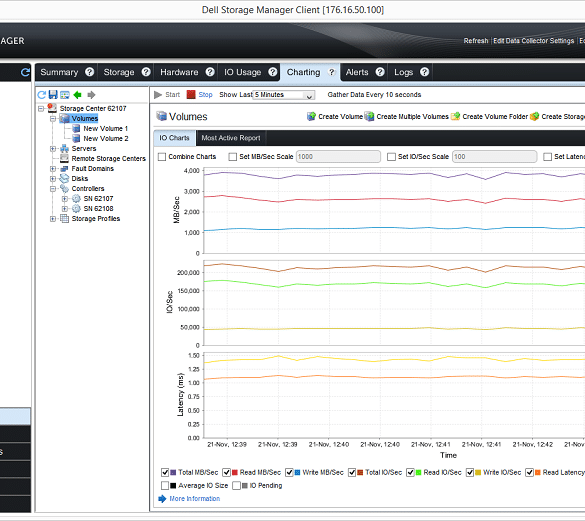
Task: Click the MB/Sec scale input field
Action: [338, 157]
